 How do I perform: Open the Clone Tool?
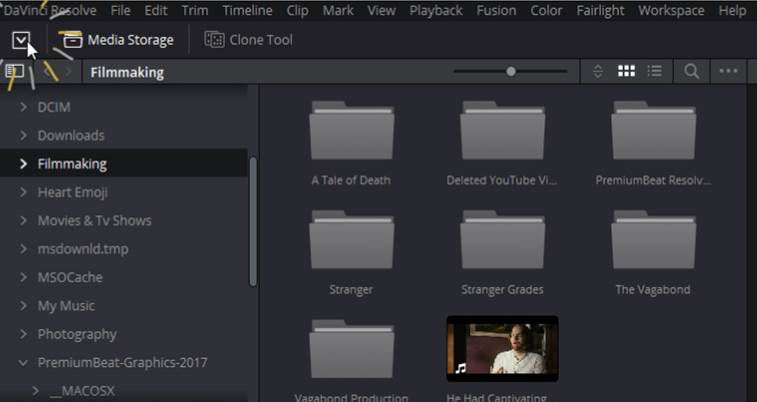point(249,40)
